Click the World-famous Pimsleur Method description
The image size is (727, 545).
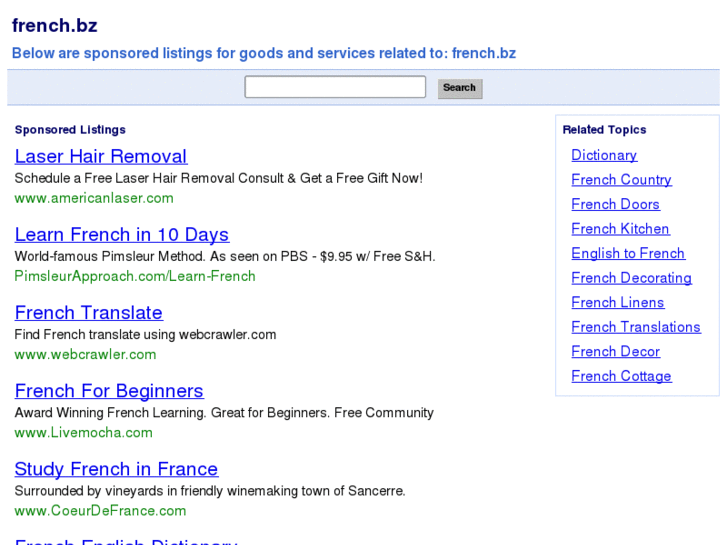pos(225,256)
